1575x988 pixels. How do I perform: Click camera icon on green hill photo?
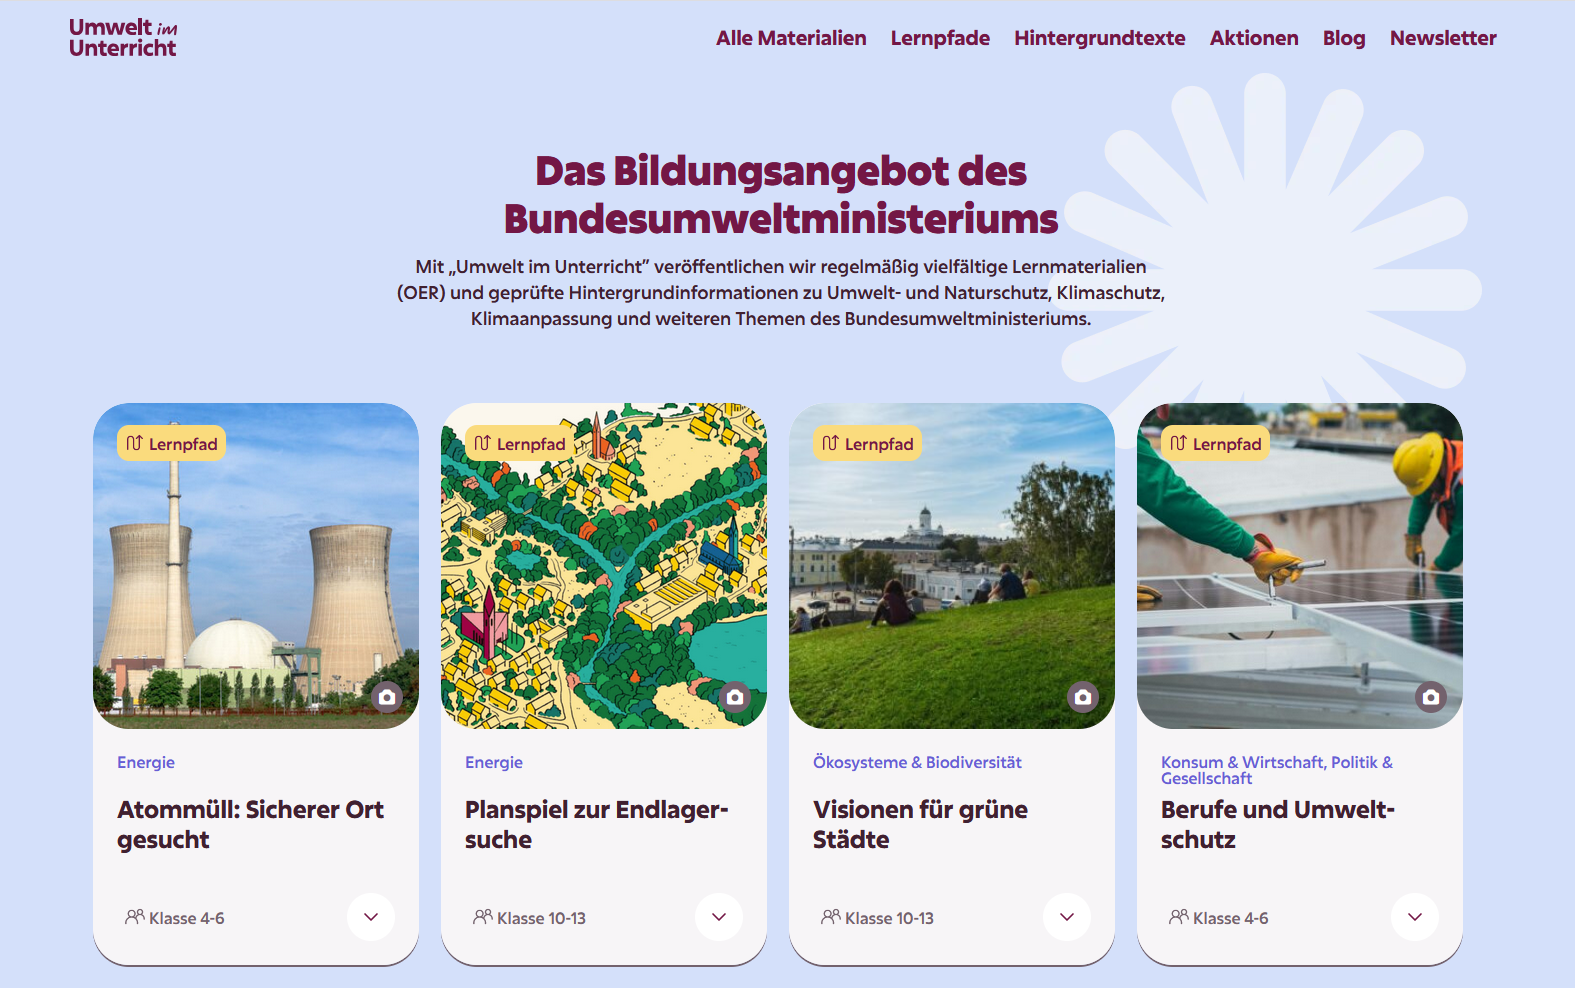1083,697
